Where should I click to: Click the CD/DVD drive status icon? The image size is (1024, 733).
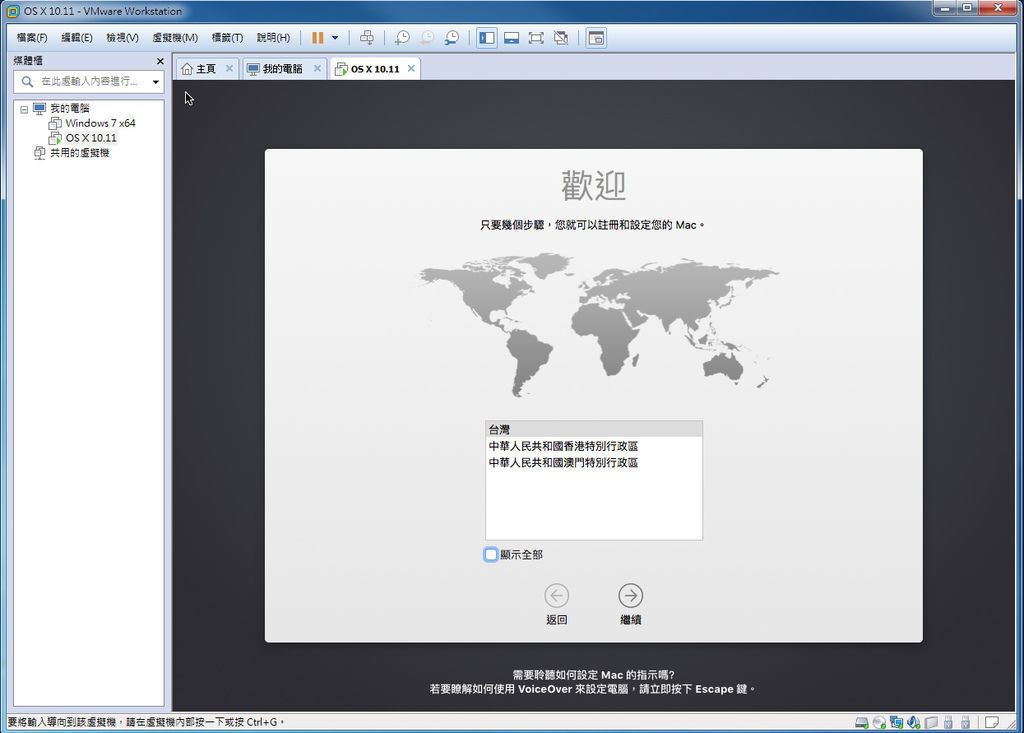click(879, 723)
